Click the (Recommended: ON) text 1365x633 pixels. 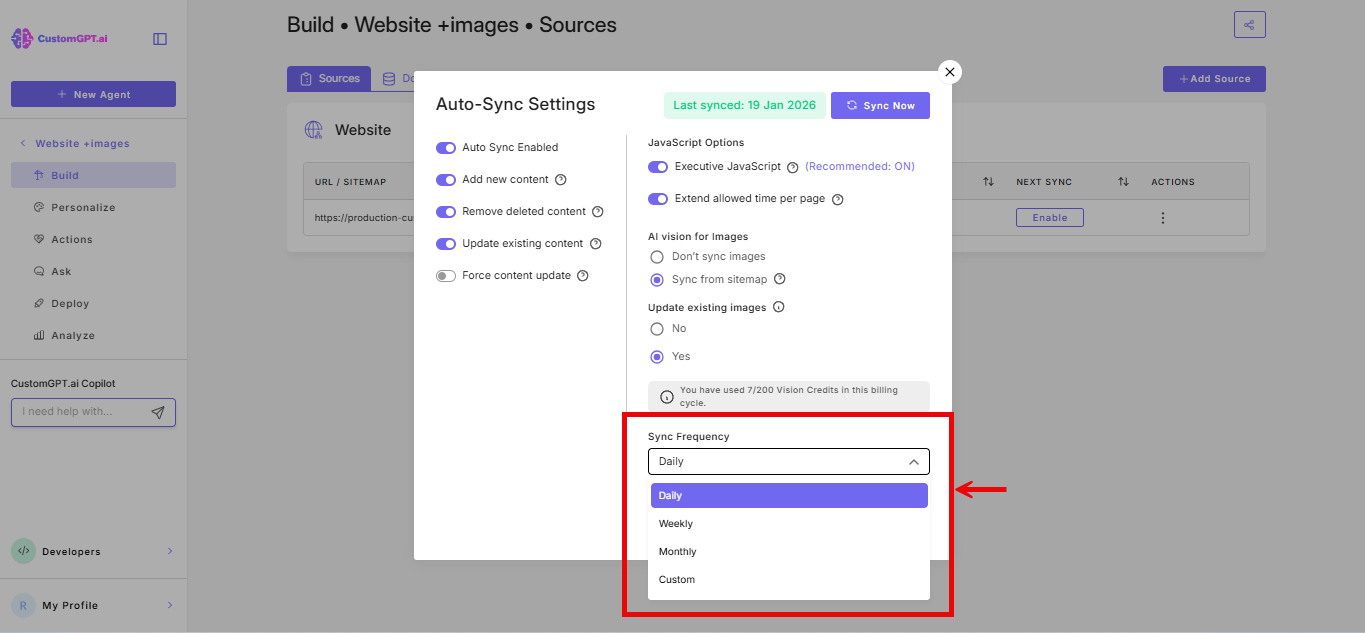[x=860, y=167]
